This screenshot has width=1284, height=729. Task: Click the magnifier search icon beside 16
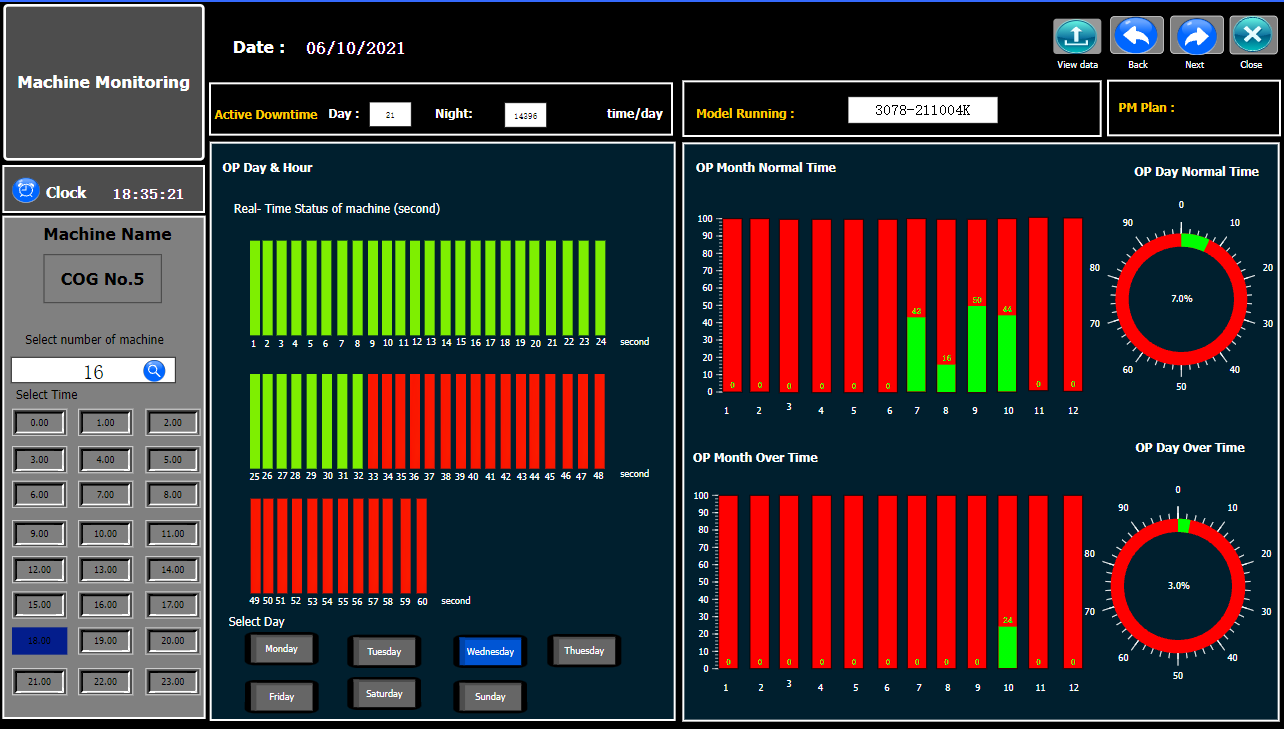point(154,370)
